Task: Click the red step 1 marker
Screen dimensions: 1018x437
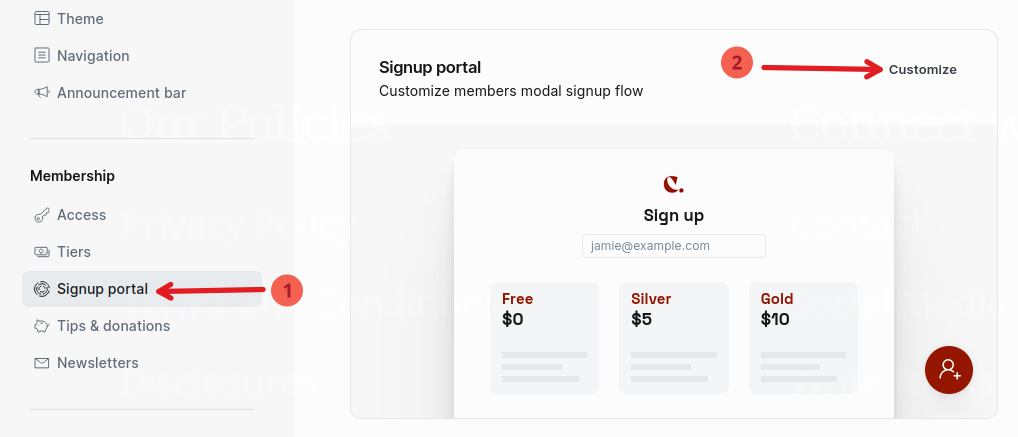Action: [287, 291]
